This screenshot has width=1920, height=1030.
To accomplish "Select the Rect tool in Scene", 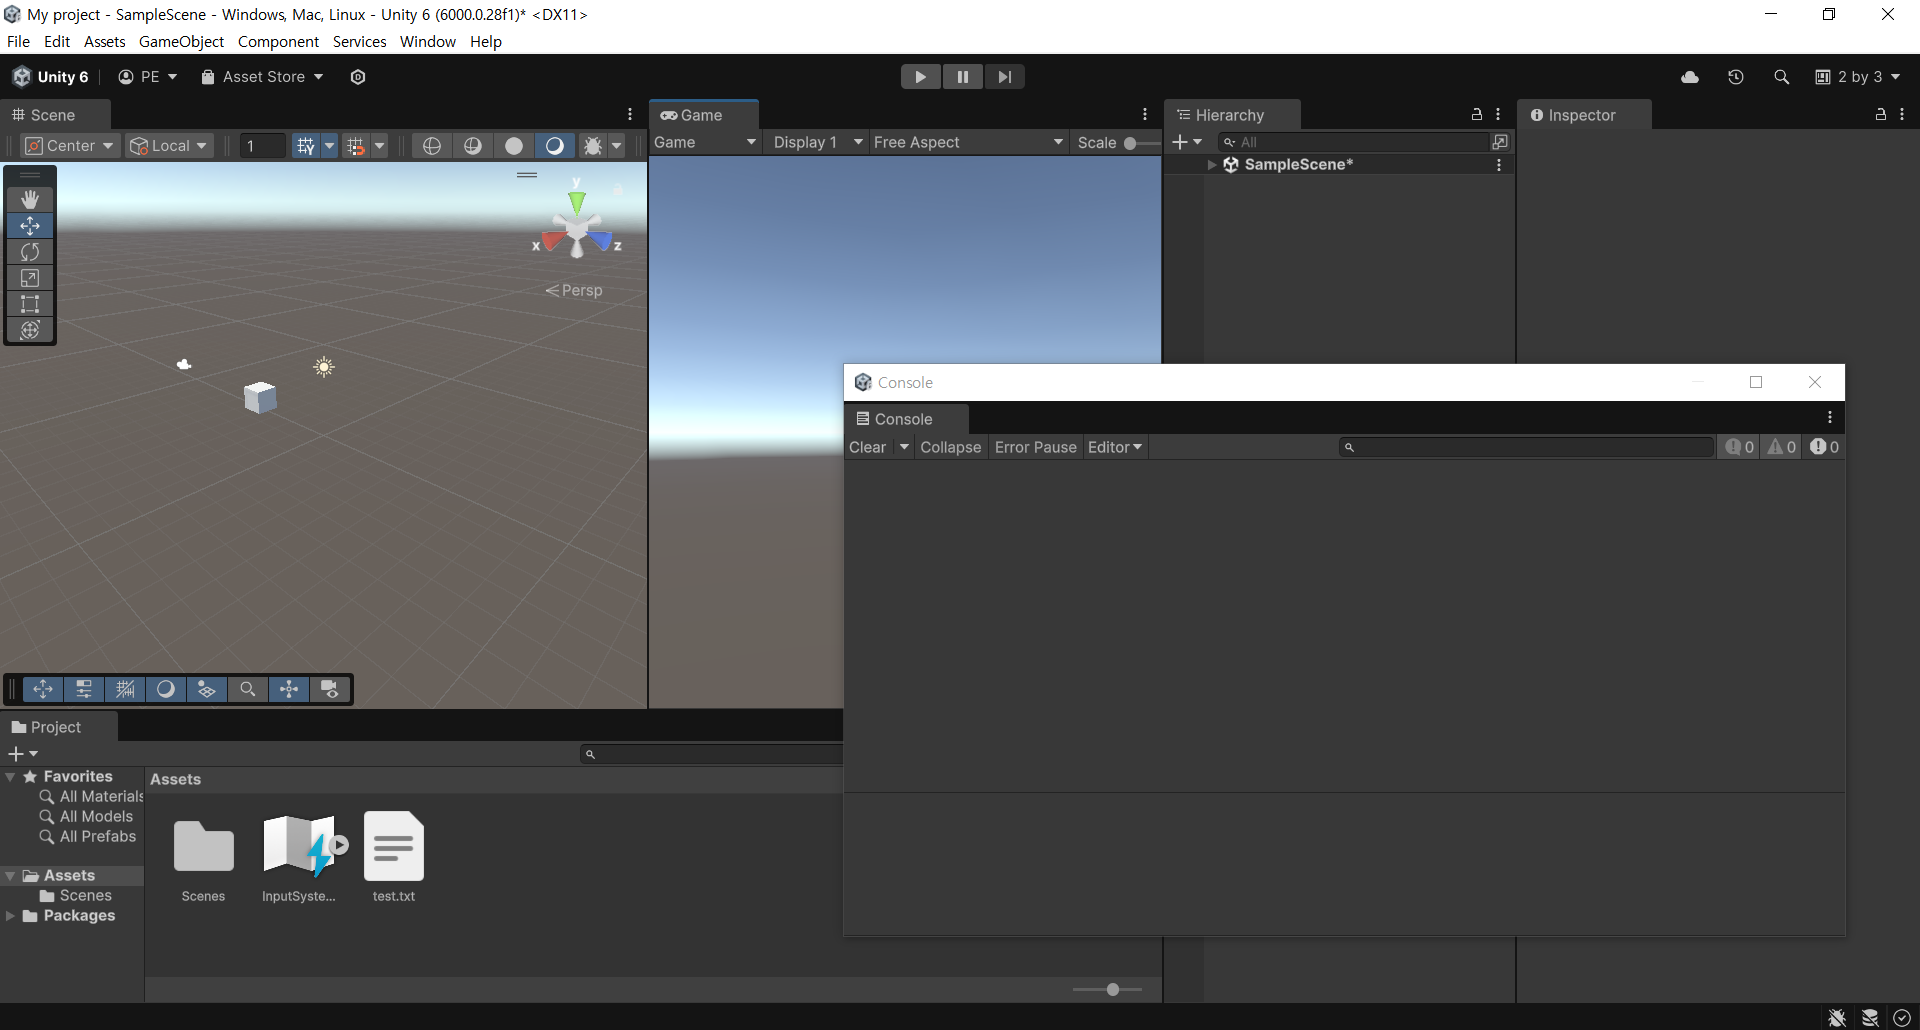I will (x=30, y=304).
